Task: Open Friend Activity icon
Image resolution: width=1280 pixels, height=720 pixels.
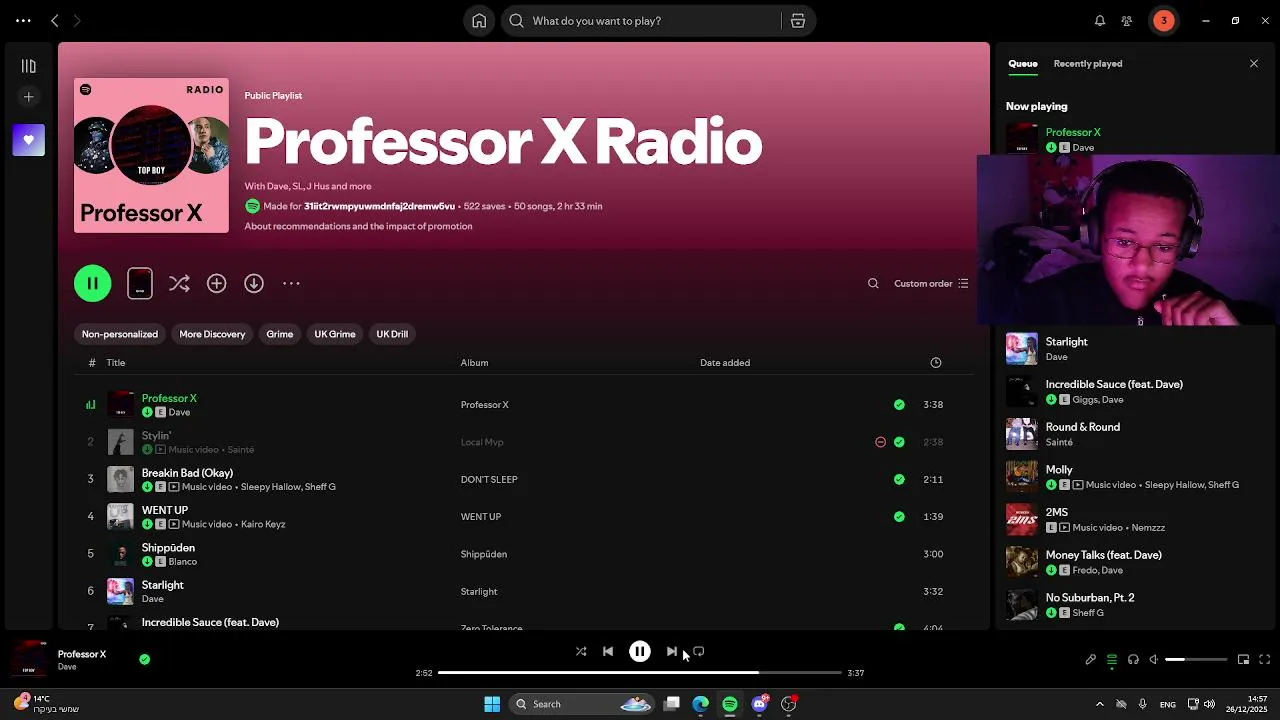Action: [1126, 20]
